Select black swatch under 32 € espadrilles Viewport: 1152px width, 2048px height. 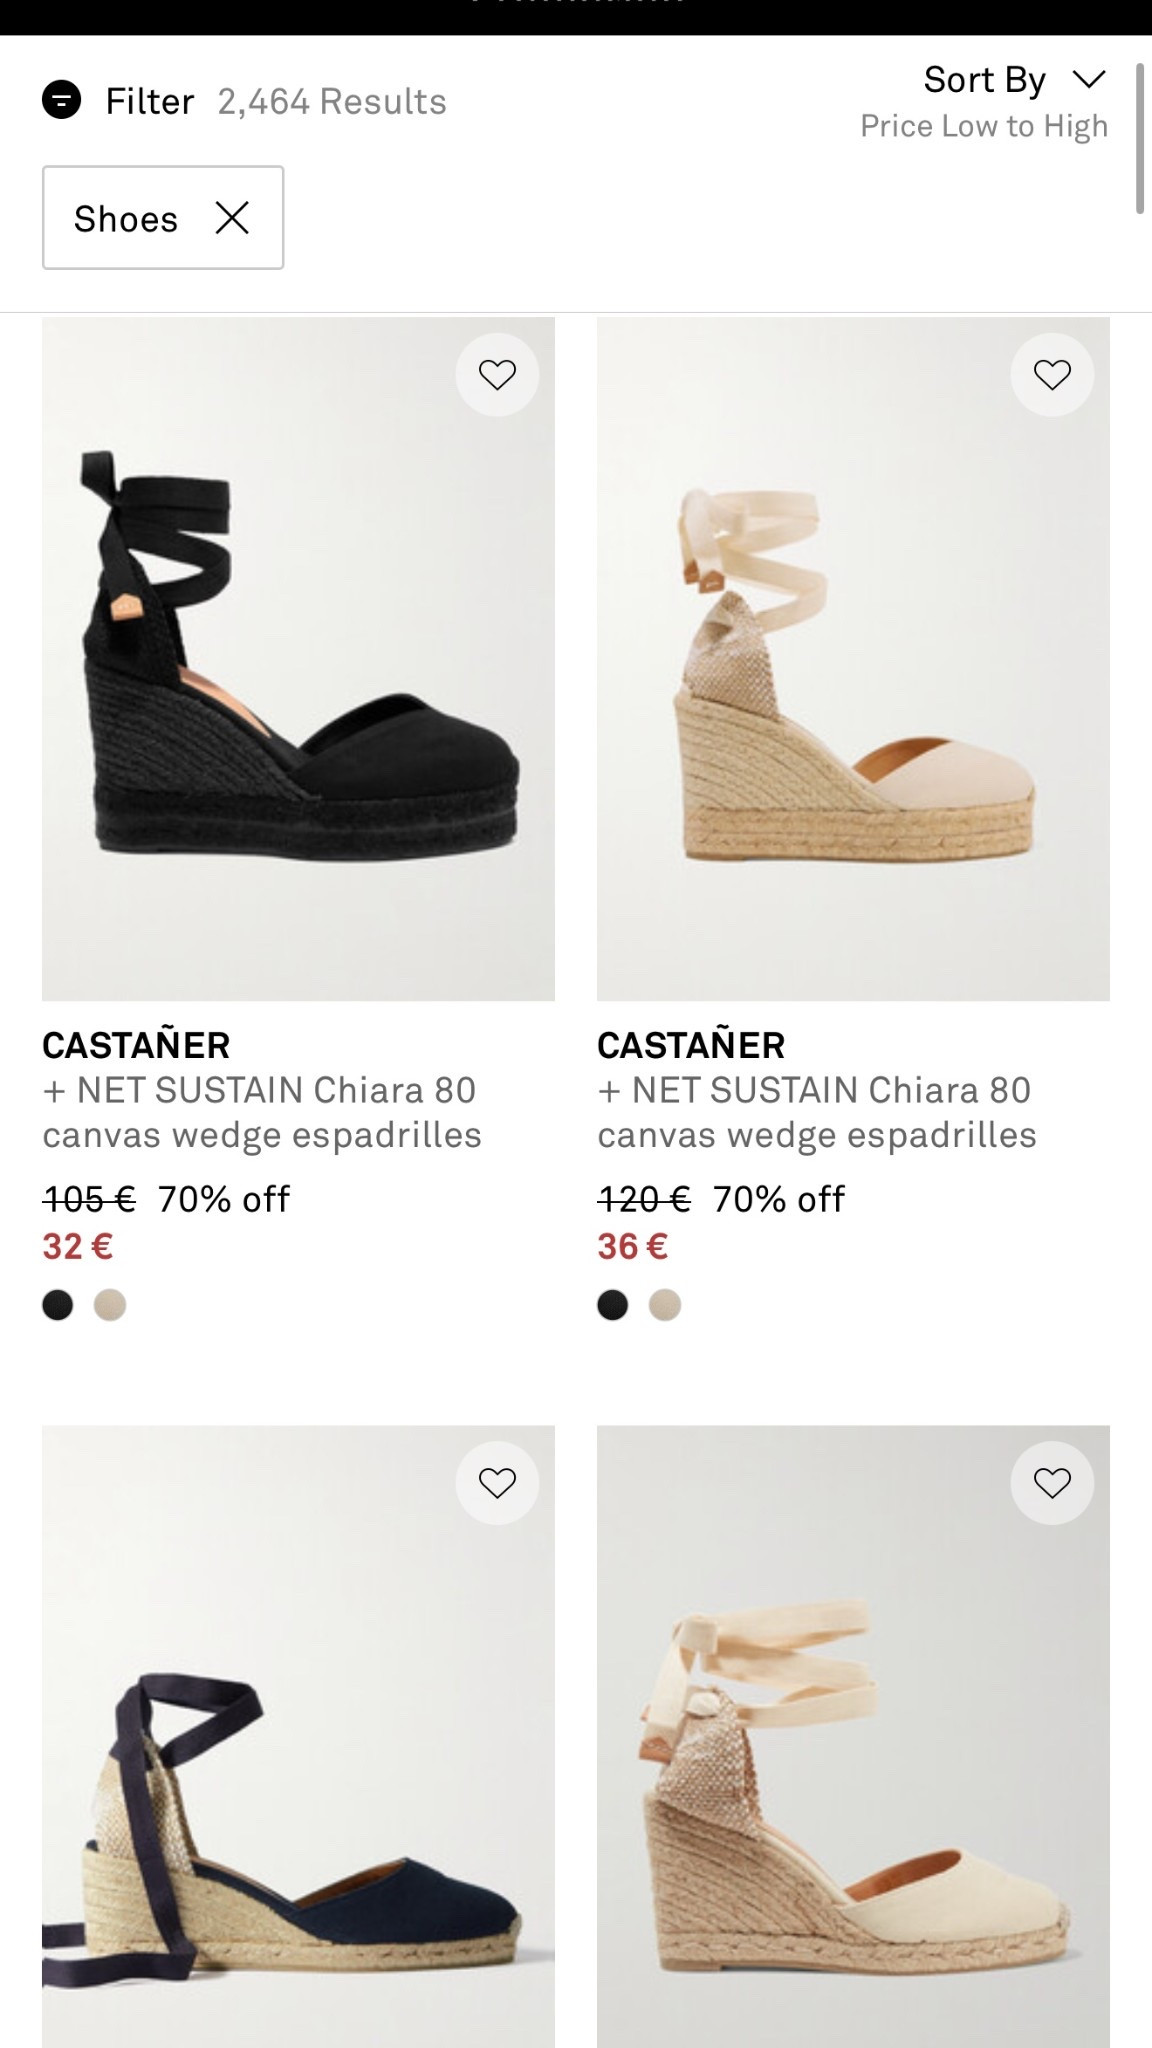tap(58, 1305)
